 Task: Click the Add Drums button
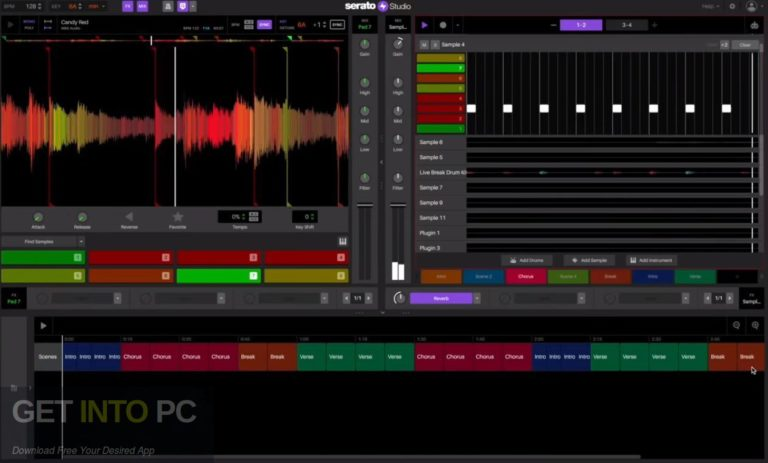(x=527, y=260)
